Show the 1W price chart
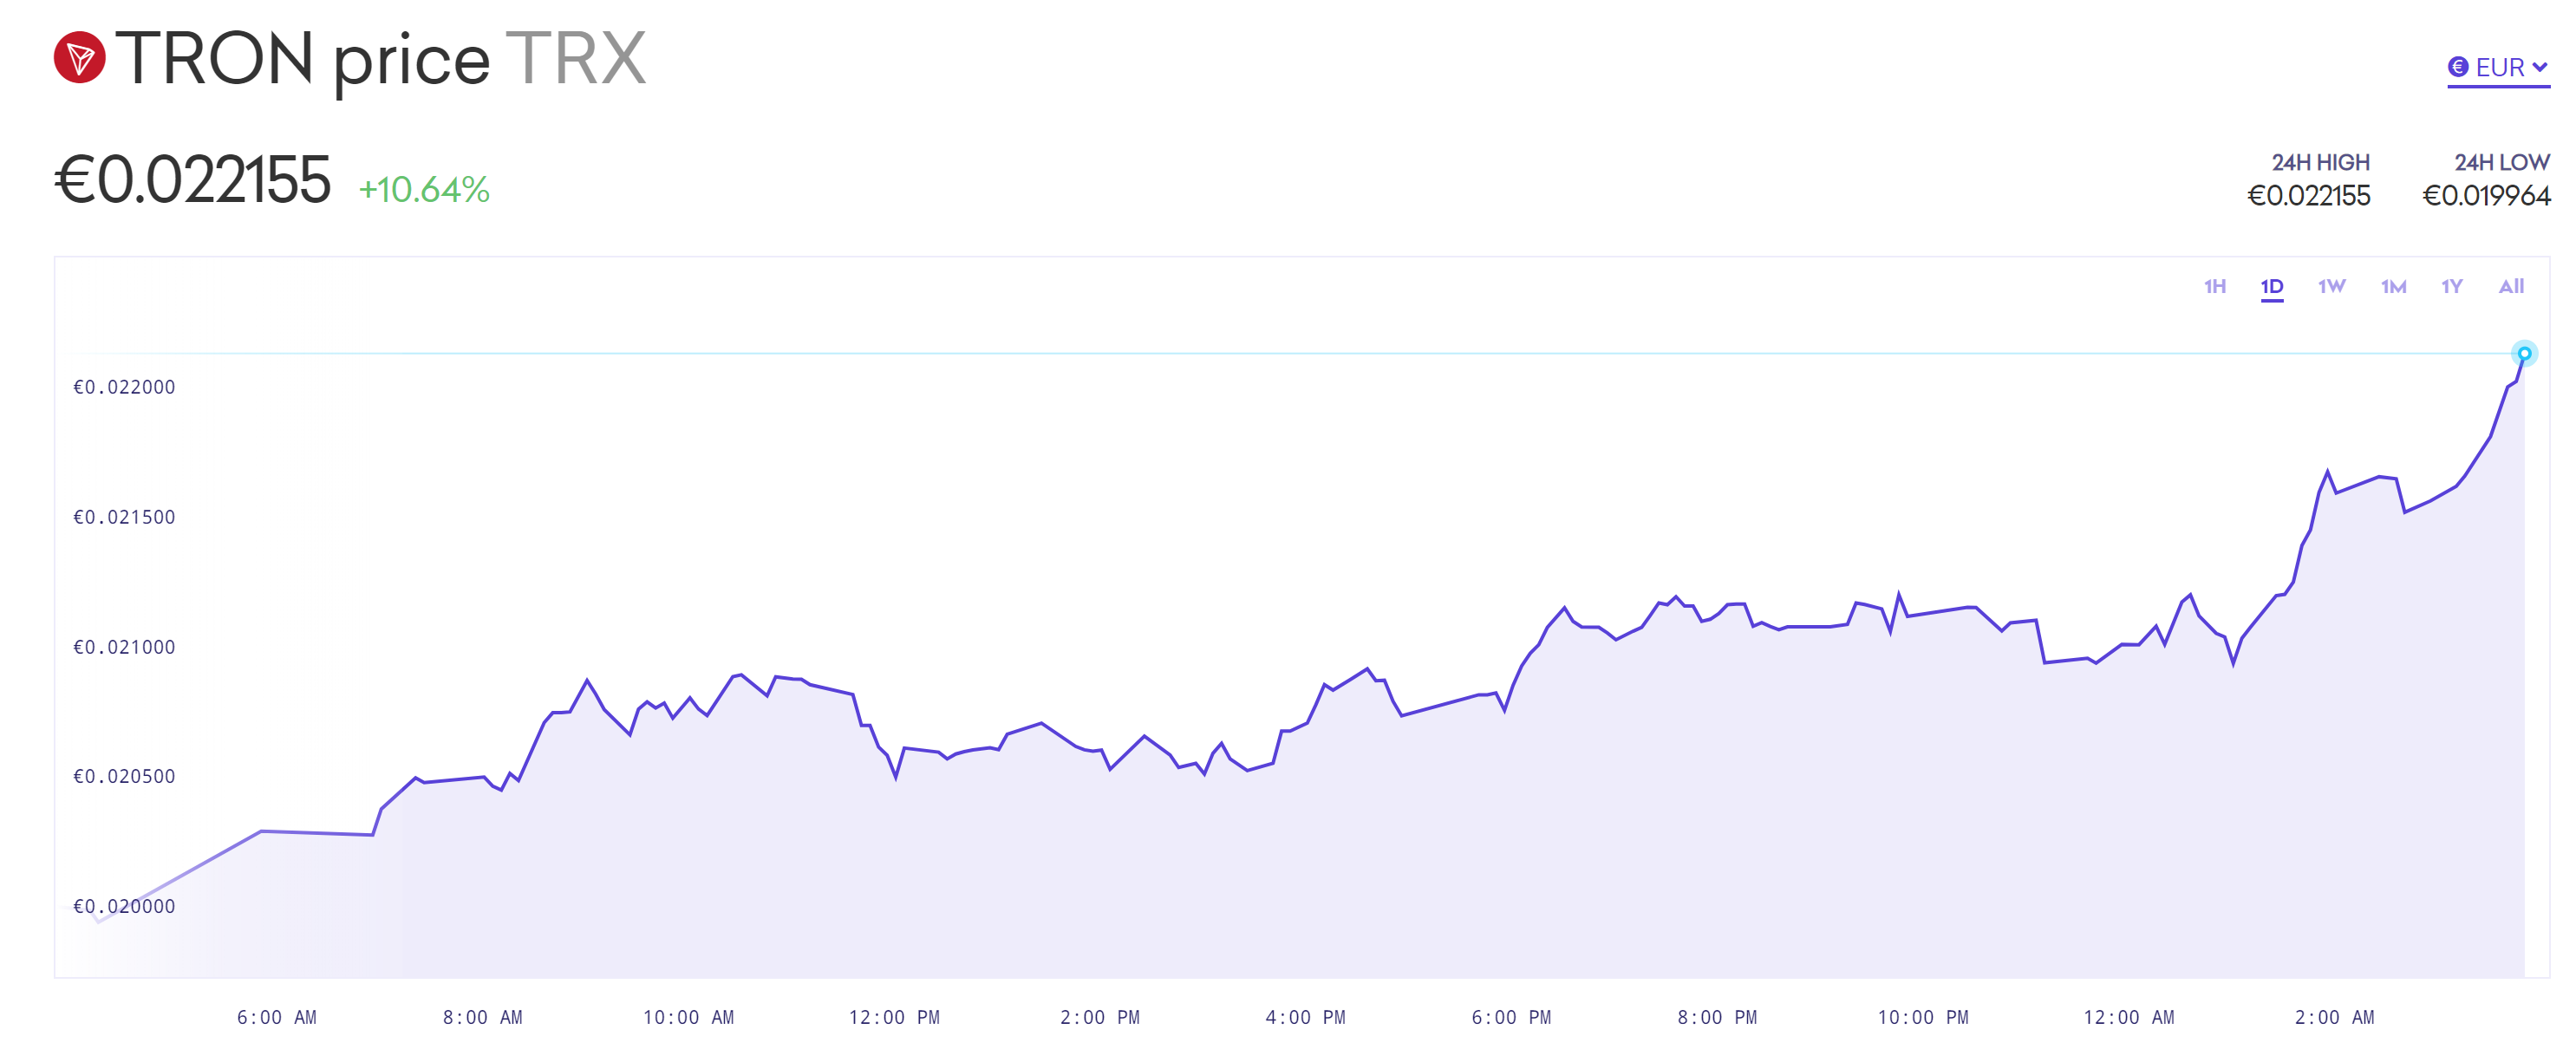Image resolution: width=2576 pixels, height=1049 pixels. tap(2331, 287)
